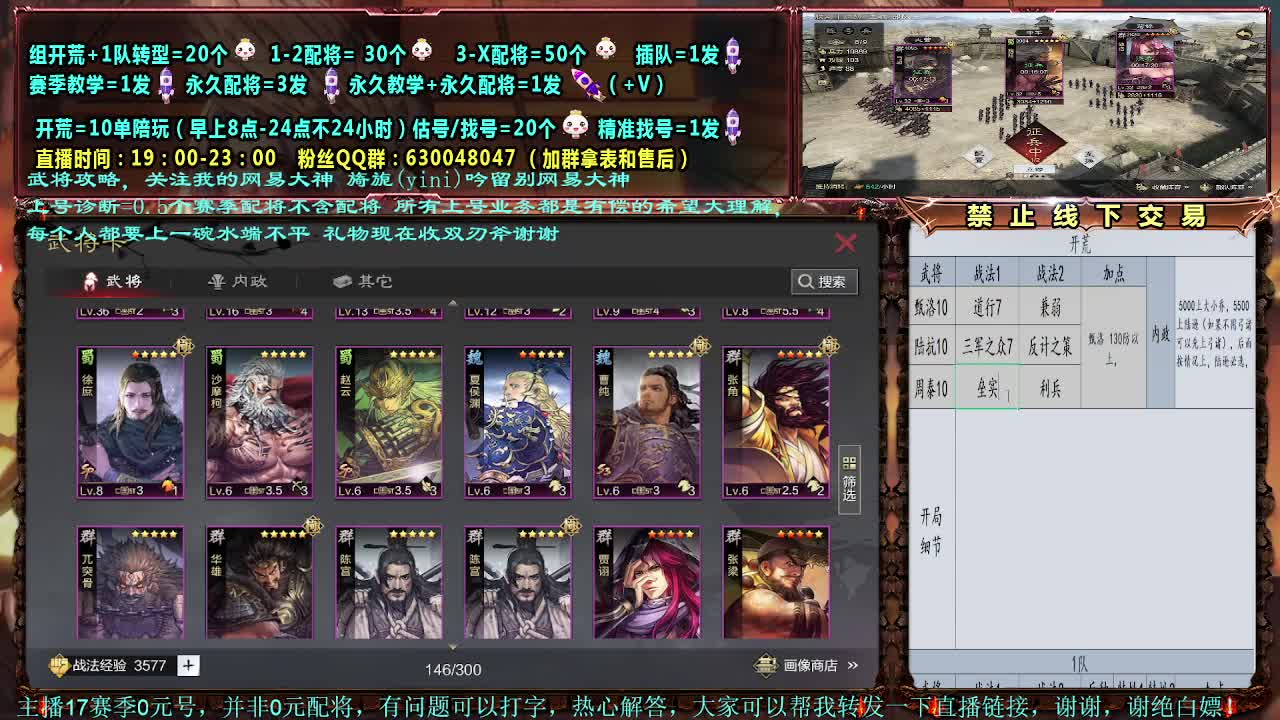Click the 146/300 card count
This screenshot has width=1280, height=720.
coord(453,669)
